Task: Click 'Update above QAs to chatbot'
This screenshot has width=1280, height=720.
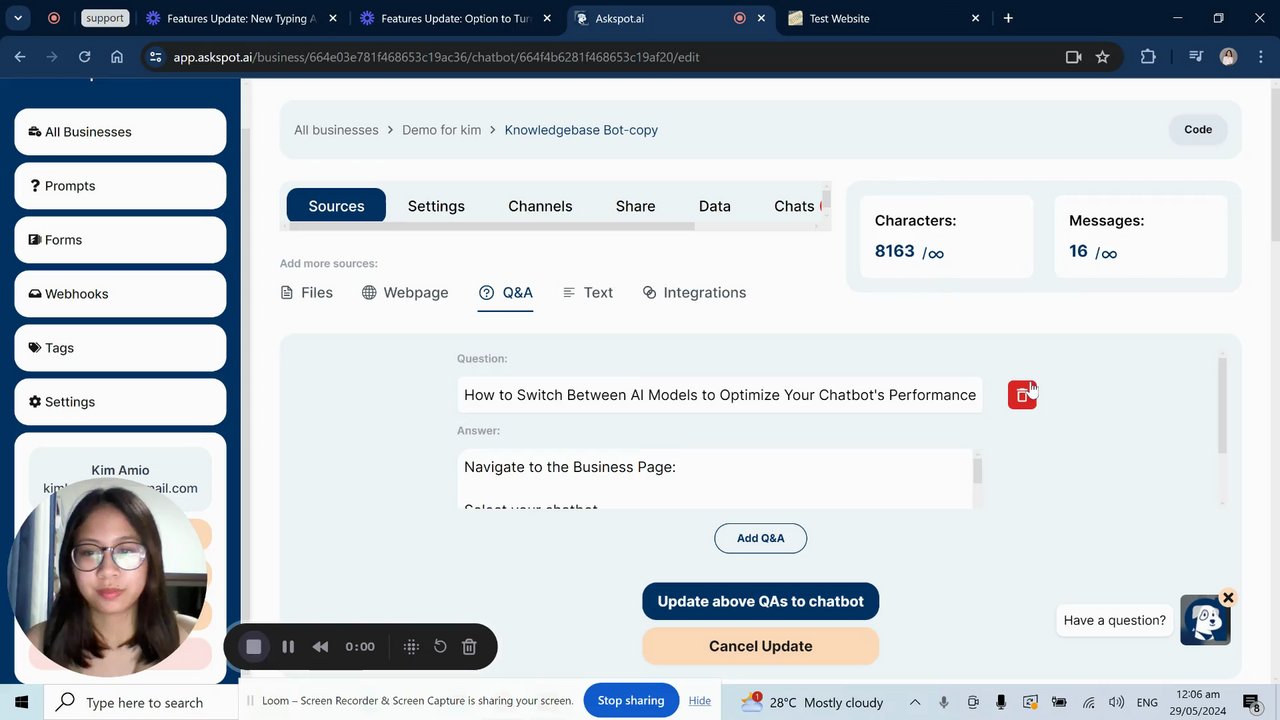Action: pyautogui.click(x=760, y=601)
